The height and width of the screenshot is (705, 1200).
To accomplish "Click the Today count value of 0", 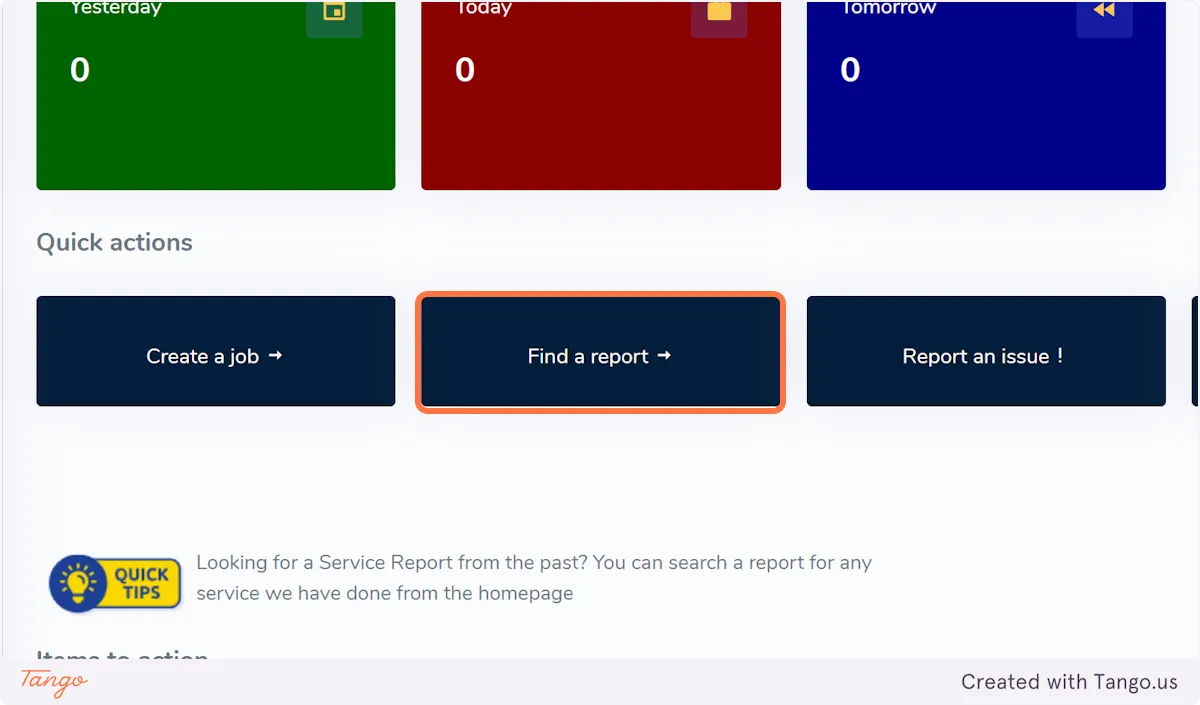I will tap(465, 70).
